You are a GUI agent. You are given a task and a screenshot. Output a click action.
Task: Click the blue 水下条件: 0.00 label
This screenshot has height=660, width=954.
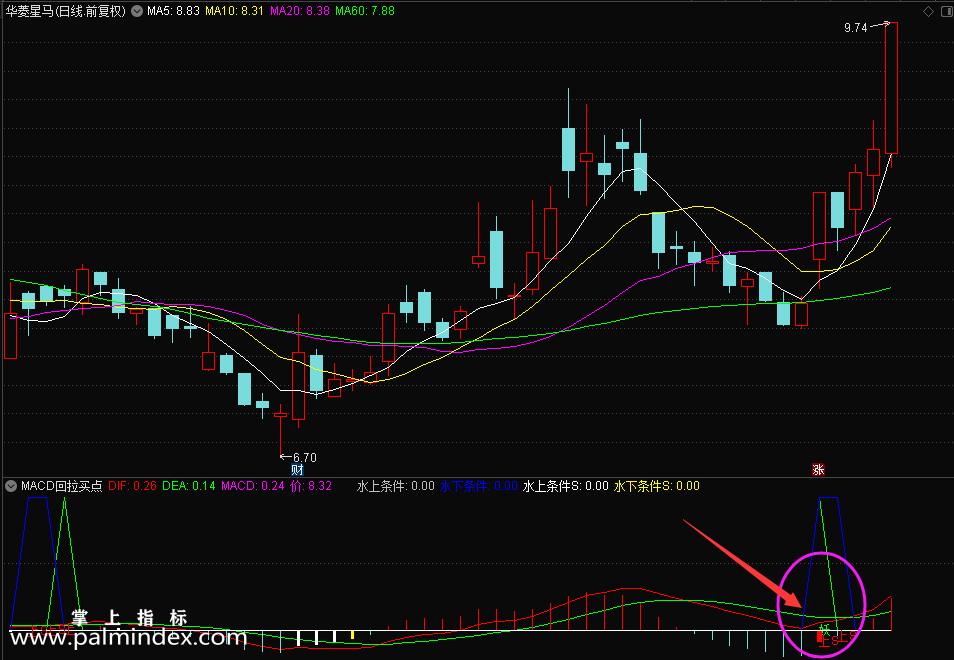(478, 486)
